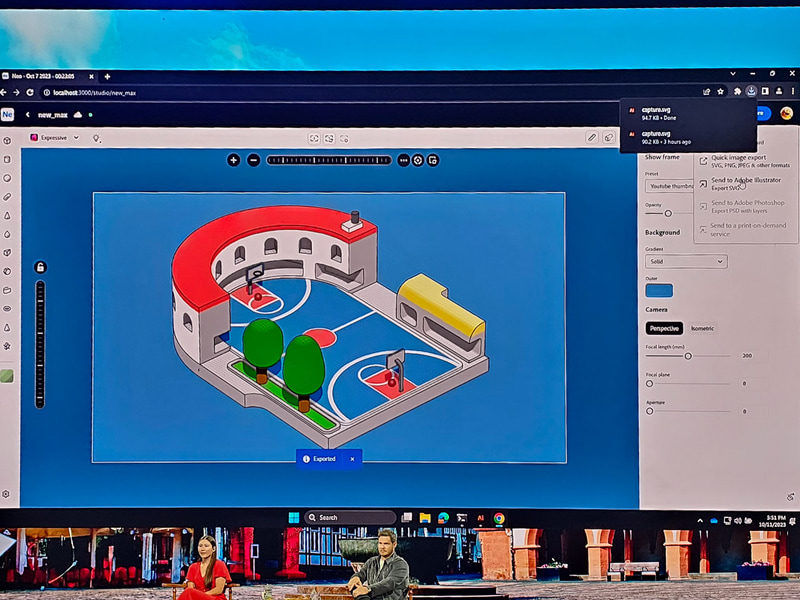Bookmark page with star icon

pos(720,92)
